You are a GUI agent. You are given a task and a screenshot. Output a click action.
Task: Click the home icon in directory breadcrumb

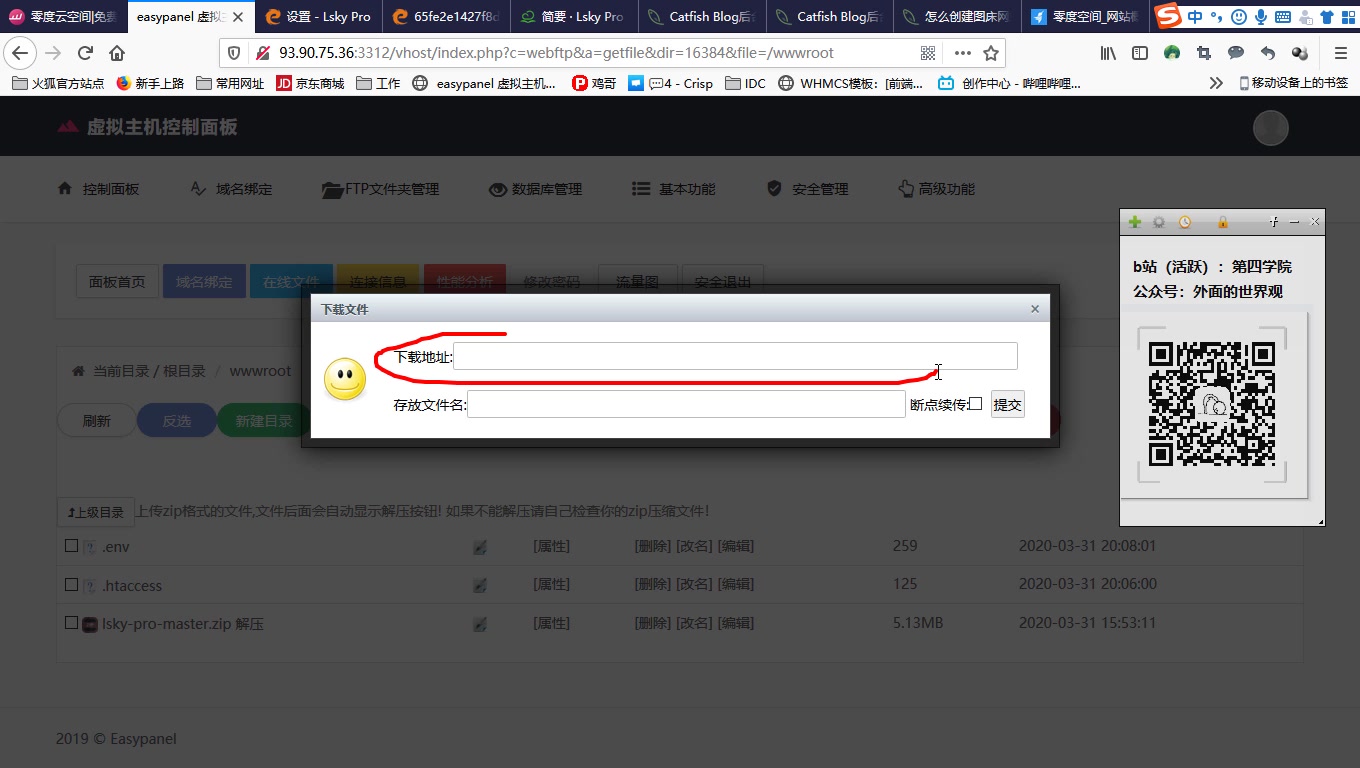(78, 371)
